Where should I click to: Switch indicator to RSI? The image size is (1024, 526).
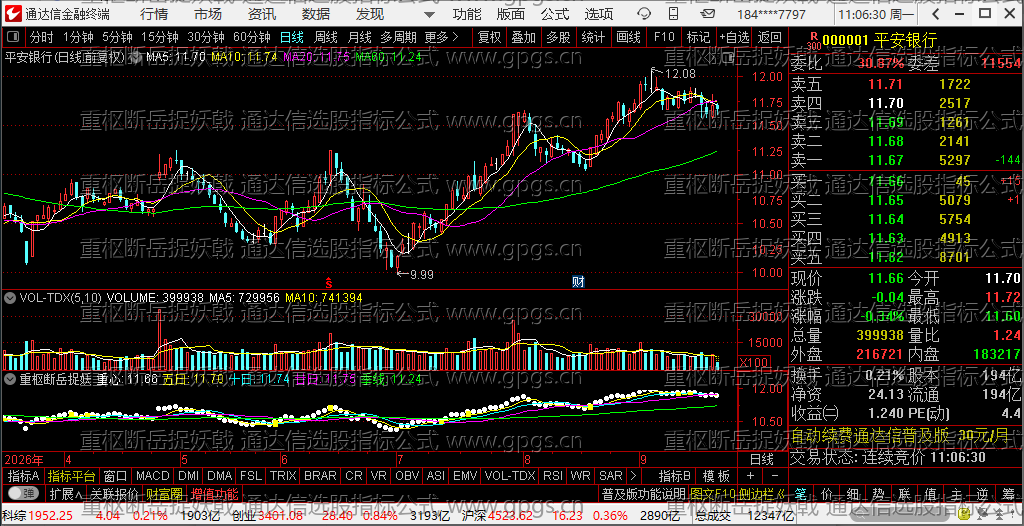(553, 476)
